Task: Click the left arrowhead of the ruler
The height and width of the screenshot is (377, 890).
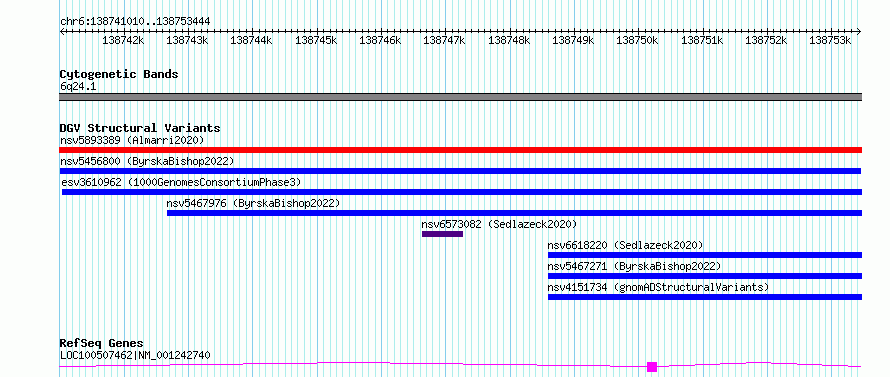Action: [62, 31]
